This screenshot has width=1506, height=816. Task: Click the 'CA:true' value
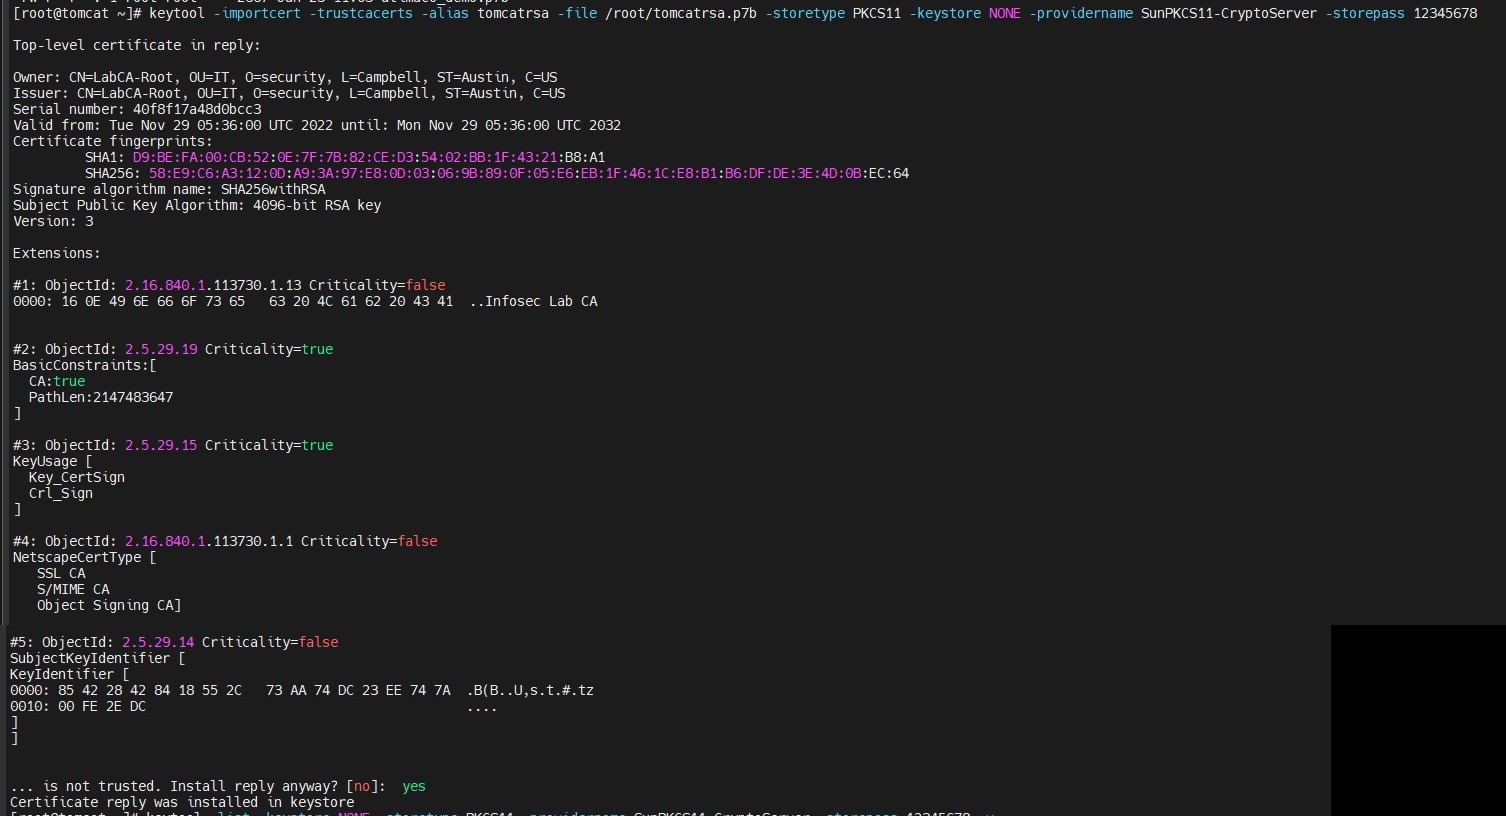point(57,381)
